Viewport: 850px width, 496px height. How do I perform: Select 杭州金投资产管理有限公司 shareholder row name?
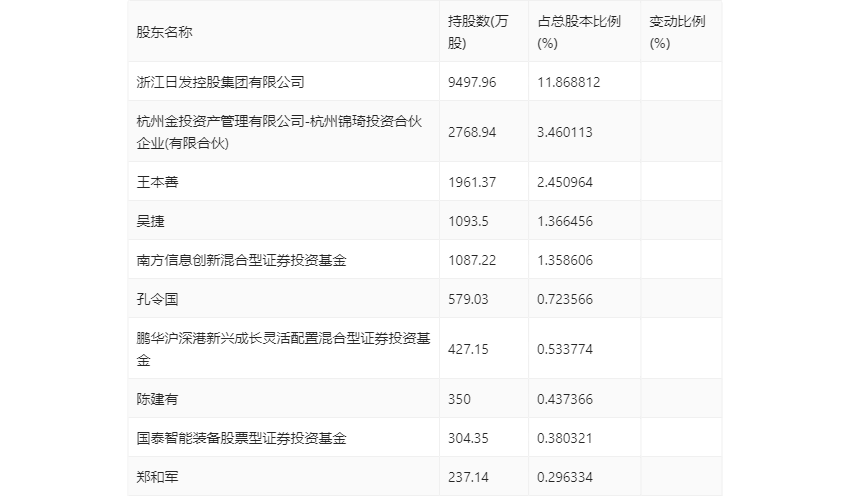point(279,132)
